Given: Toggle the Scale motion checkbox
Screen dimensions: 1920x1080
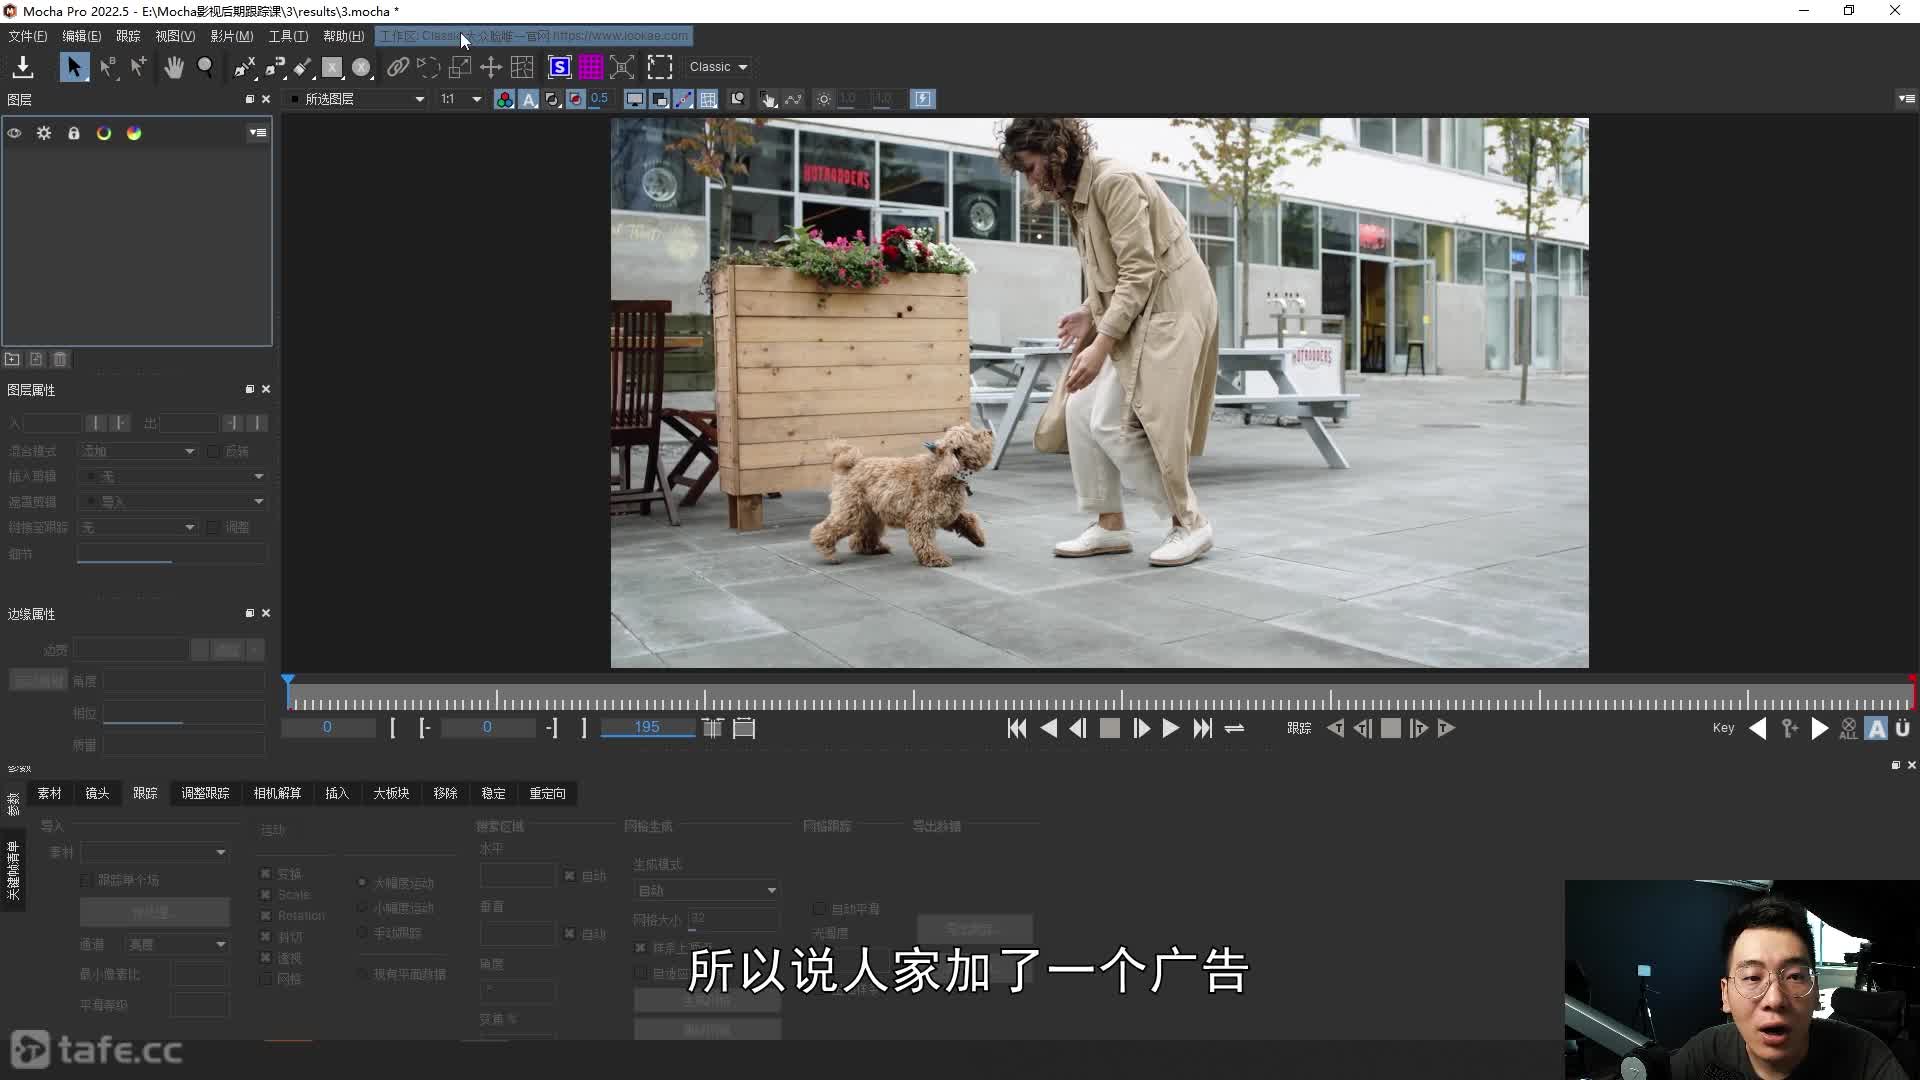Looking at the screenshot, I should 266,894.
